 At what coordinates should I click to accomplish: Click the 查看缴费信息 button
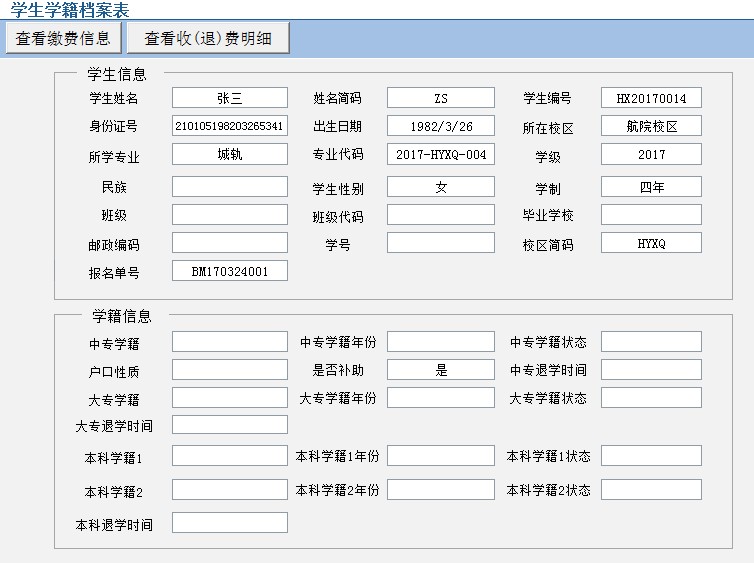pos(63,38)
